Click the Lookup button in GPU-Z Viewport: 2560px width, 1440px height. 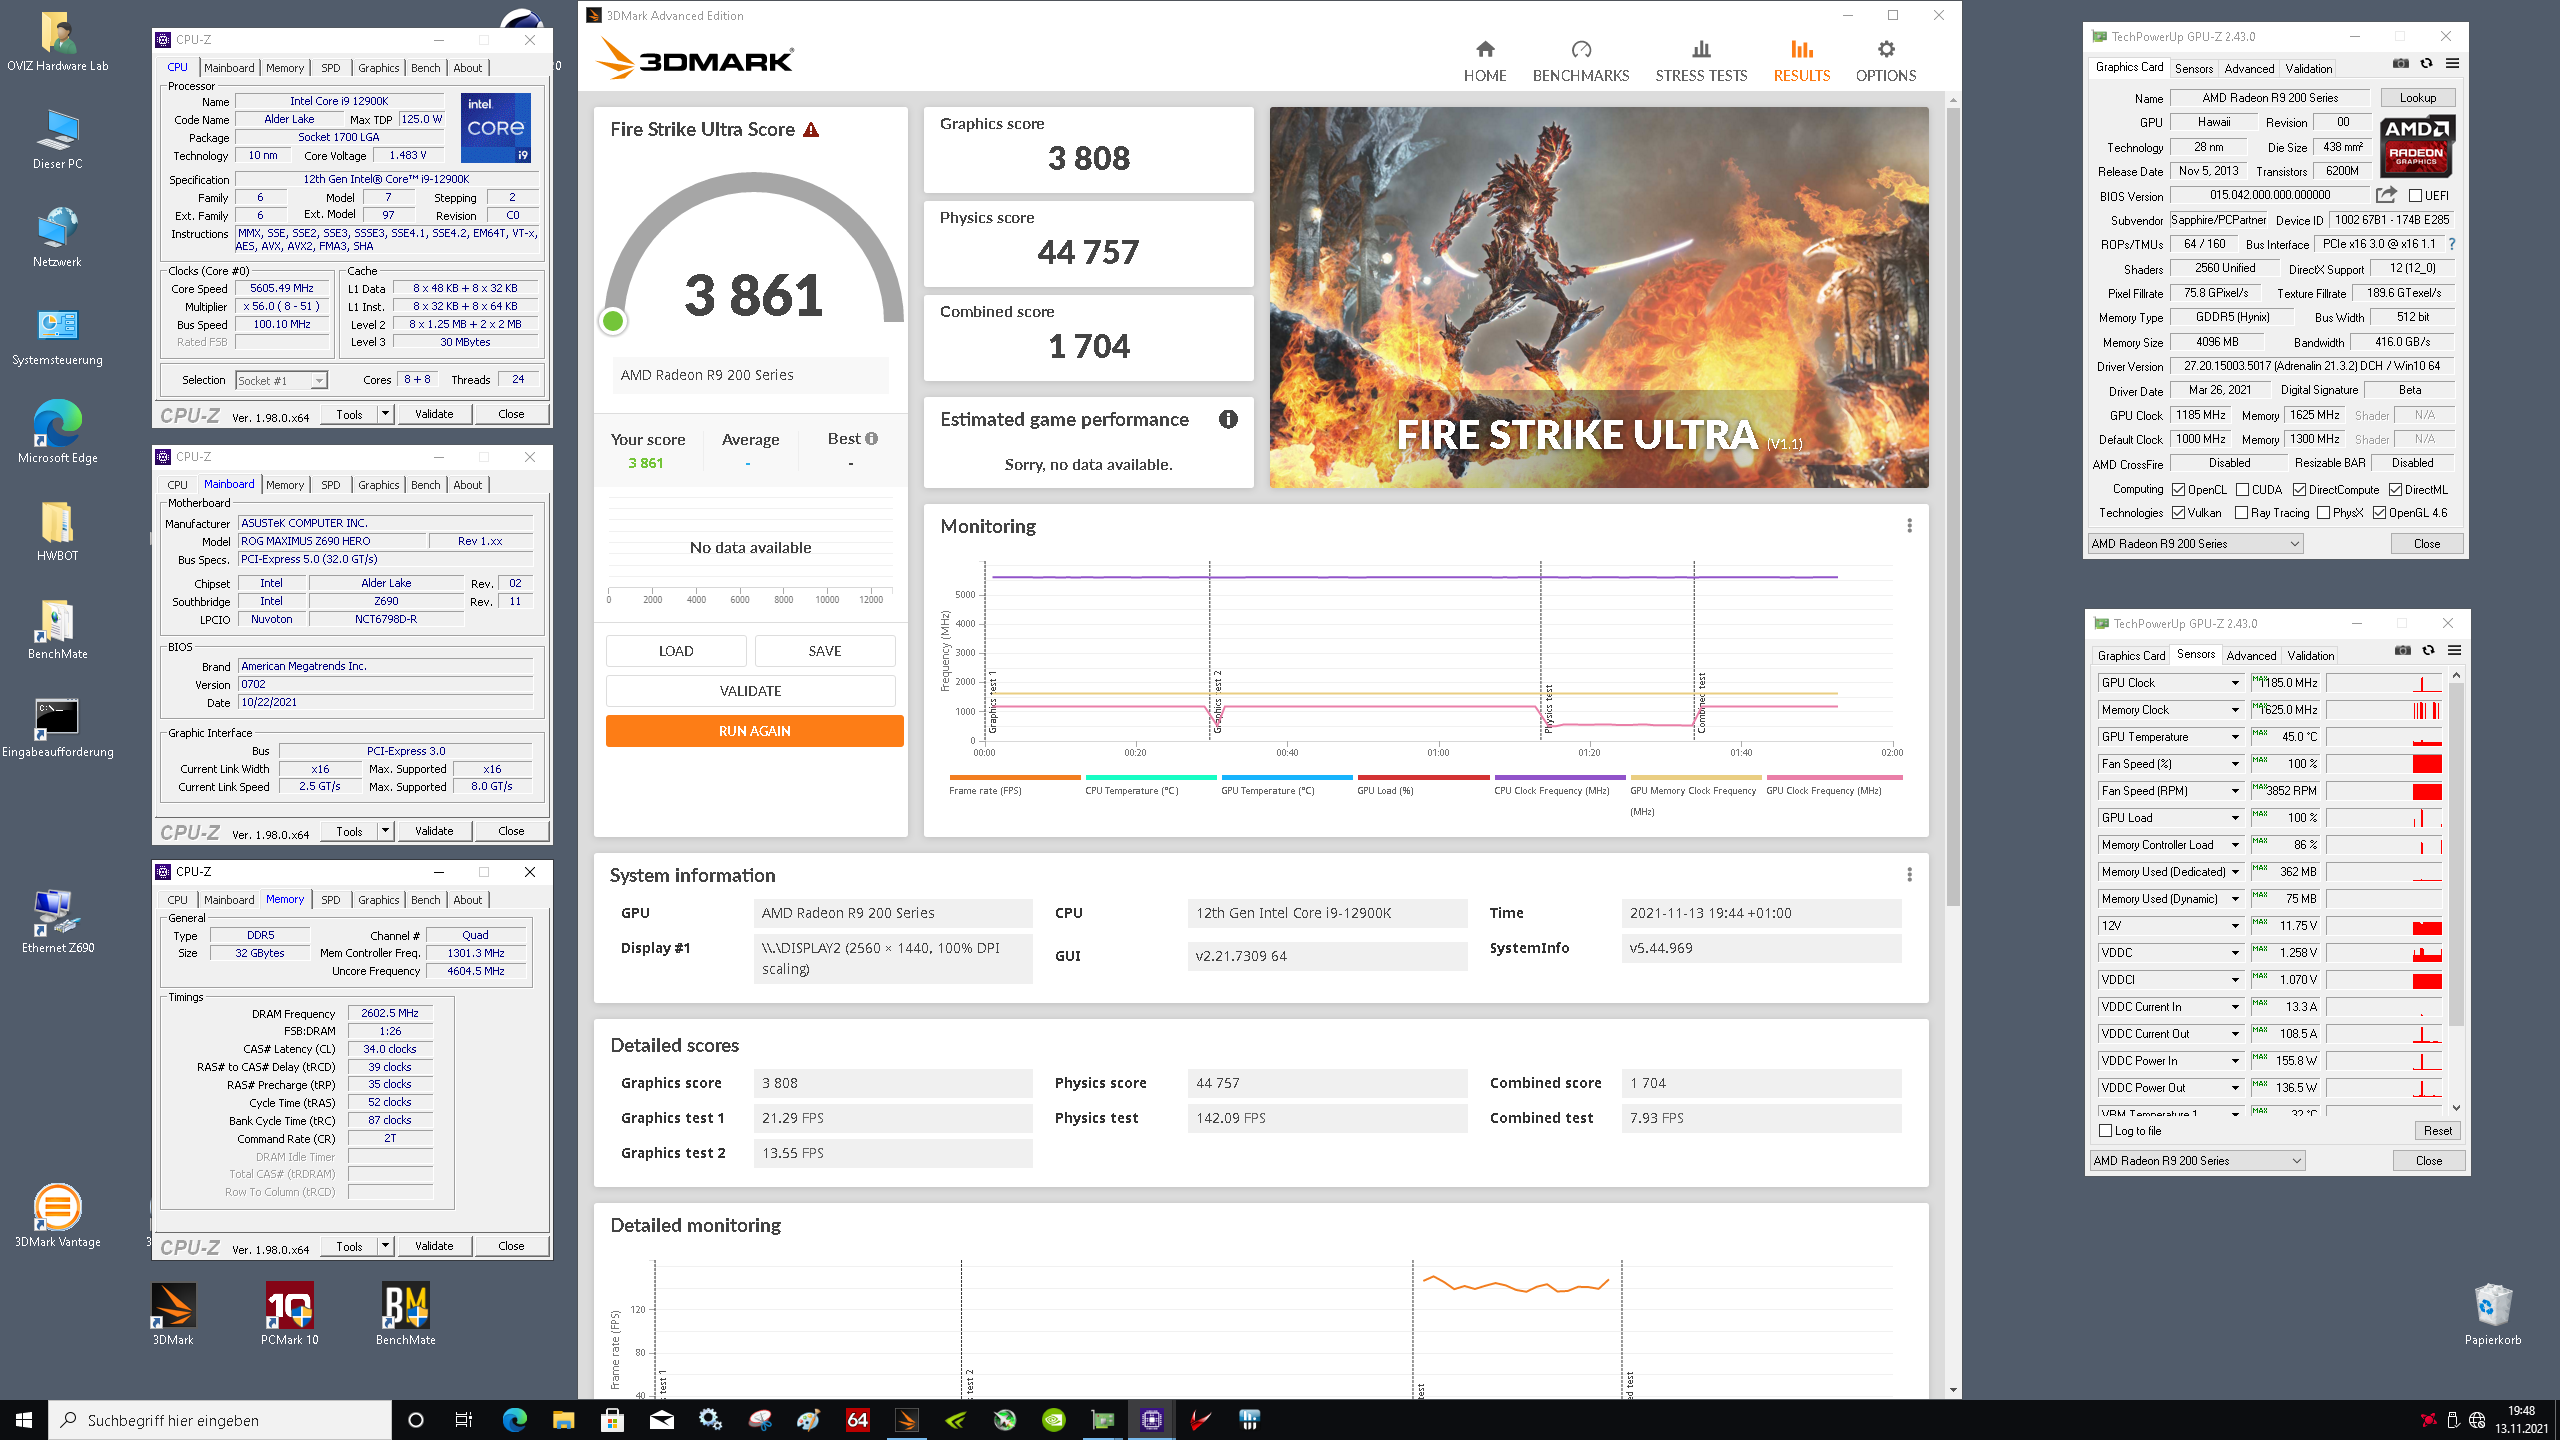[2417, 98]
